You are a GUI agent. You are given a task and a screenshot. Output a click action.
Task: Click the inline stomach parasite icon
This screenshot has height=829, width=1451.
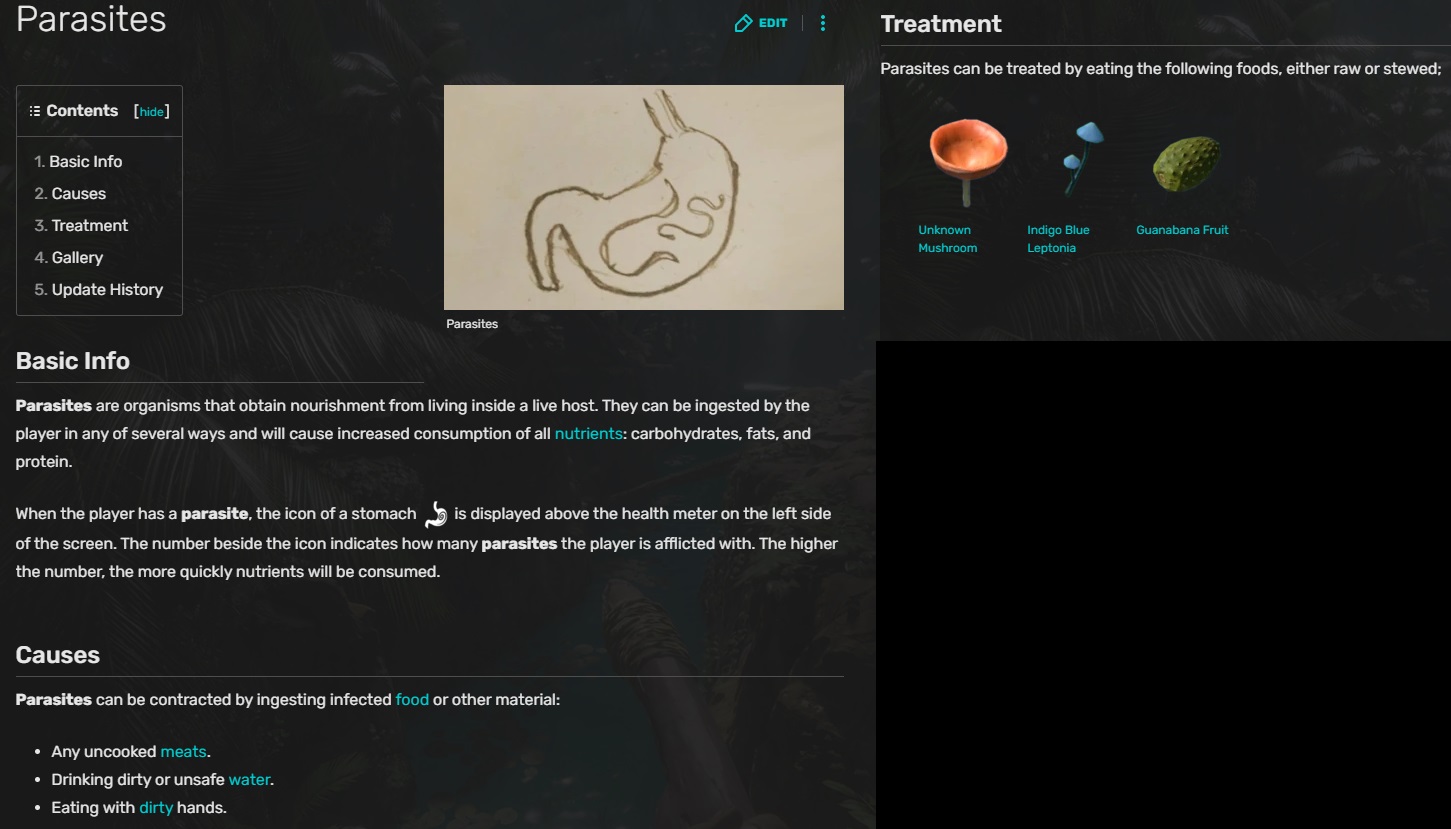click(435, 514)
